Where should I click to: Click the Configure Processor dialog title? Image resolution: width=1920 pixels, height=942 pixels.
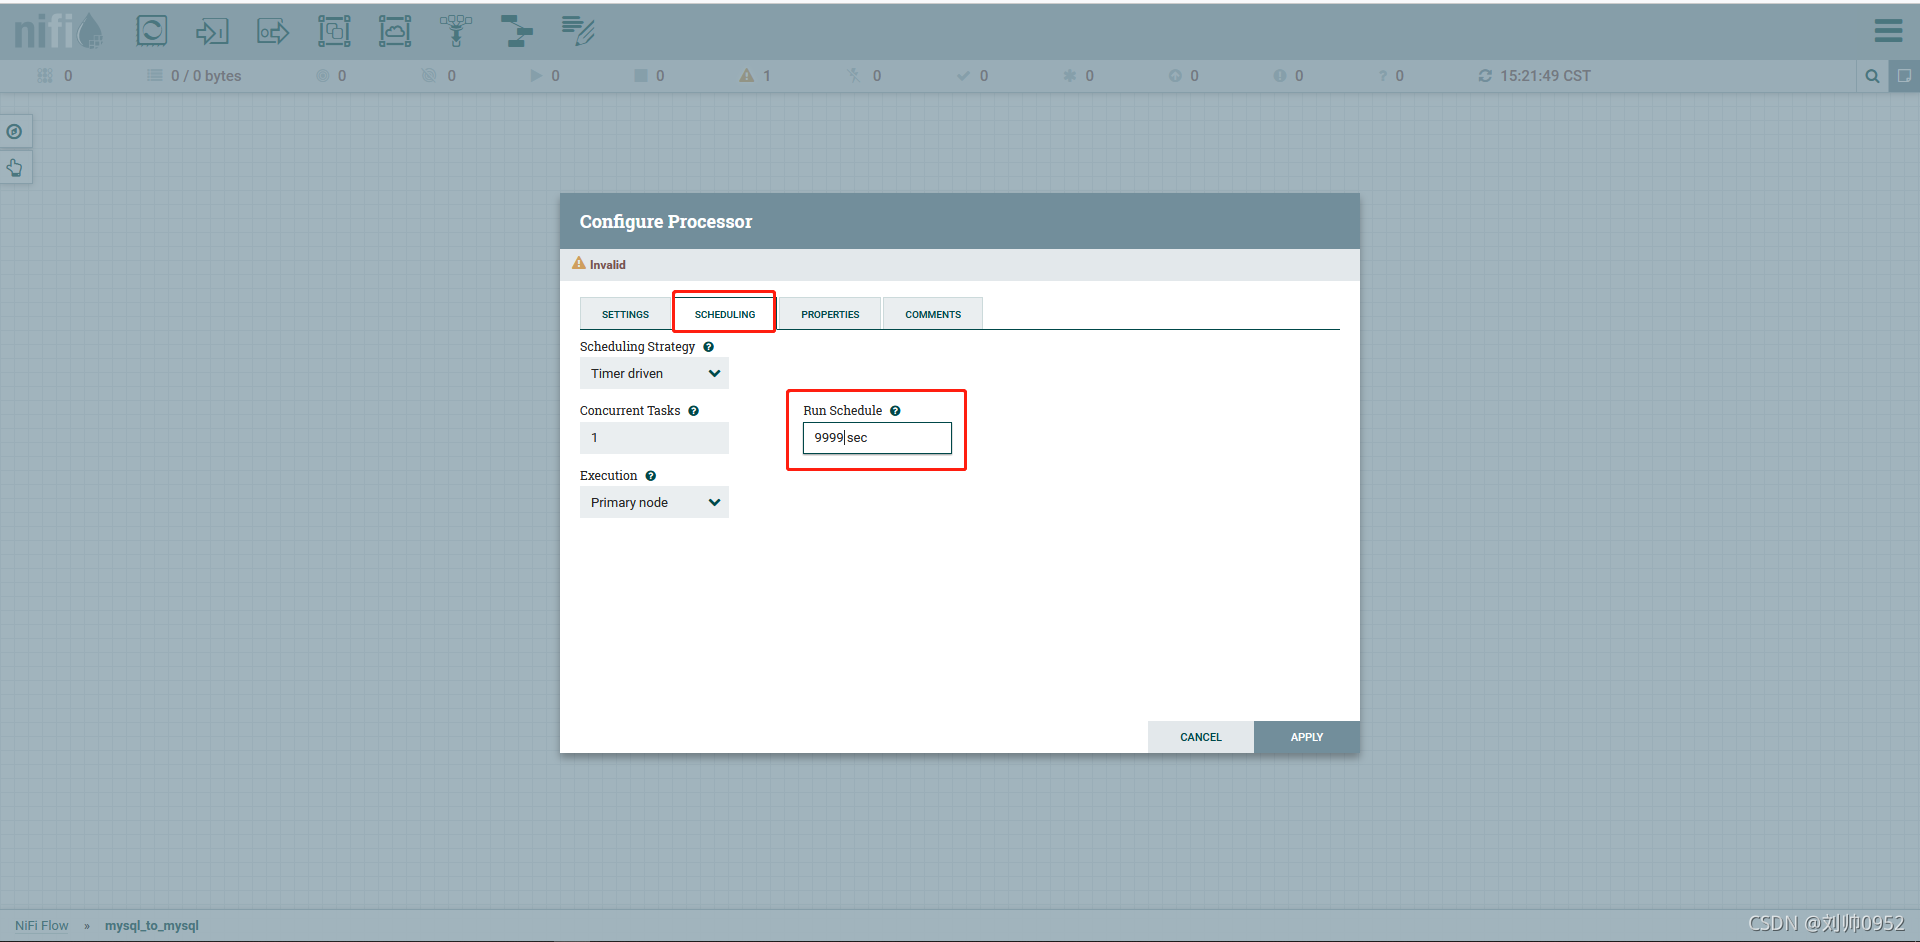tap(666, 222)
